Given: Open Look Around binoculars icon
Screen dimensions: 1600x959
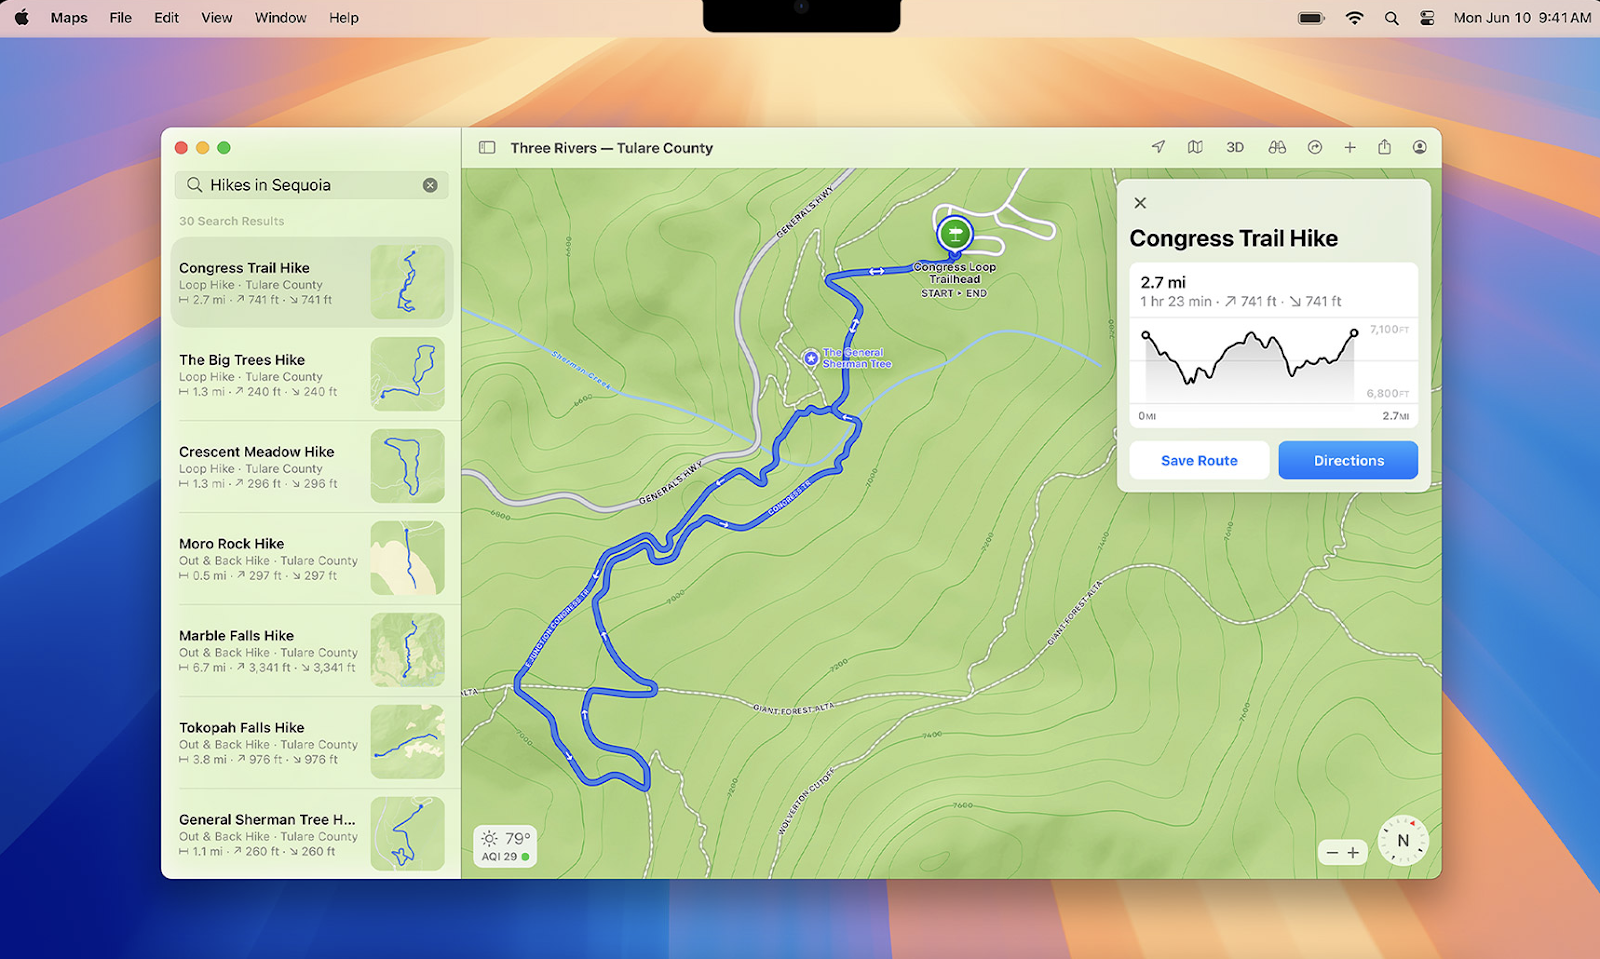Looking at the screenshot, I should click(1277, 147).
